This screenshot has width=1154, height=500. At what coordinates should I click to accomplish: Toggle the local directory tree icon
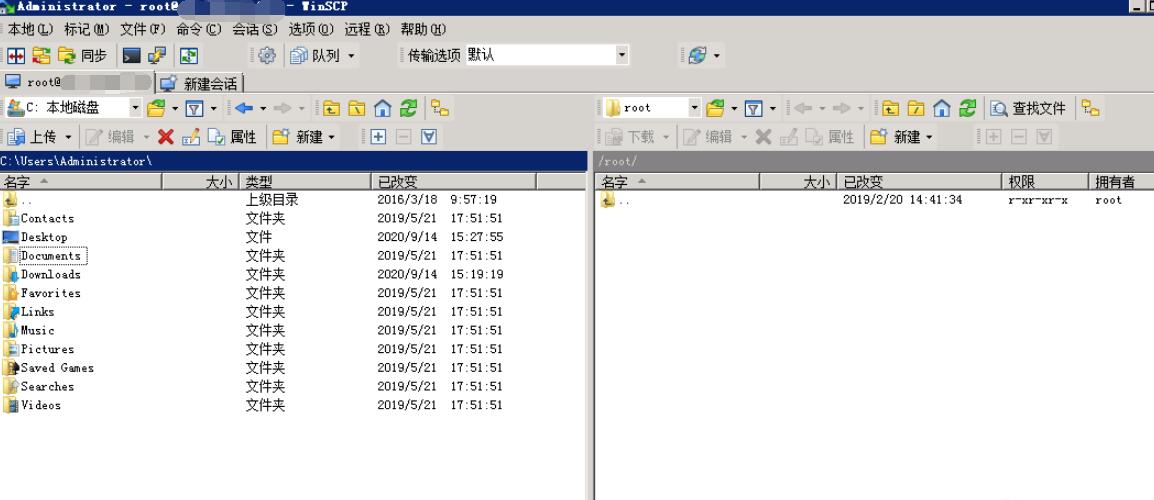tap(440, 108)
